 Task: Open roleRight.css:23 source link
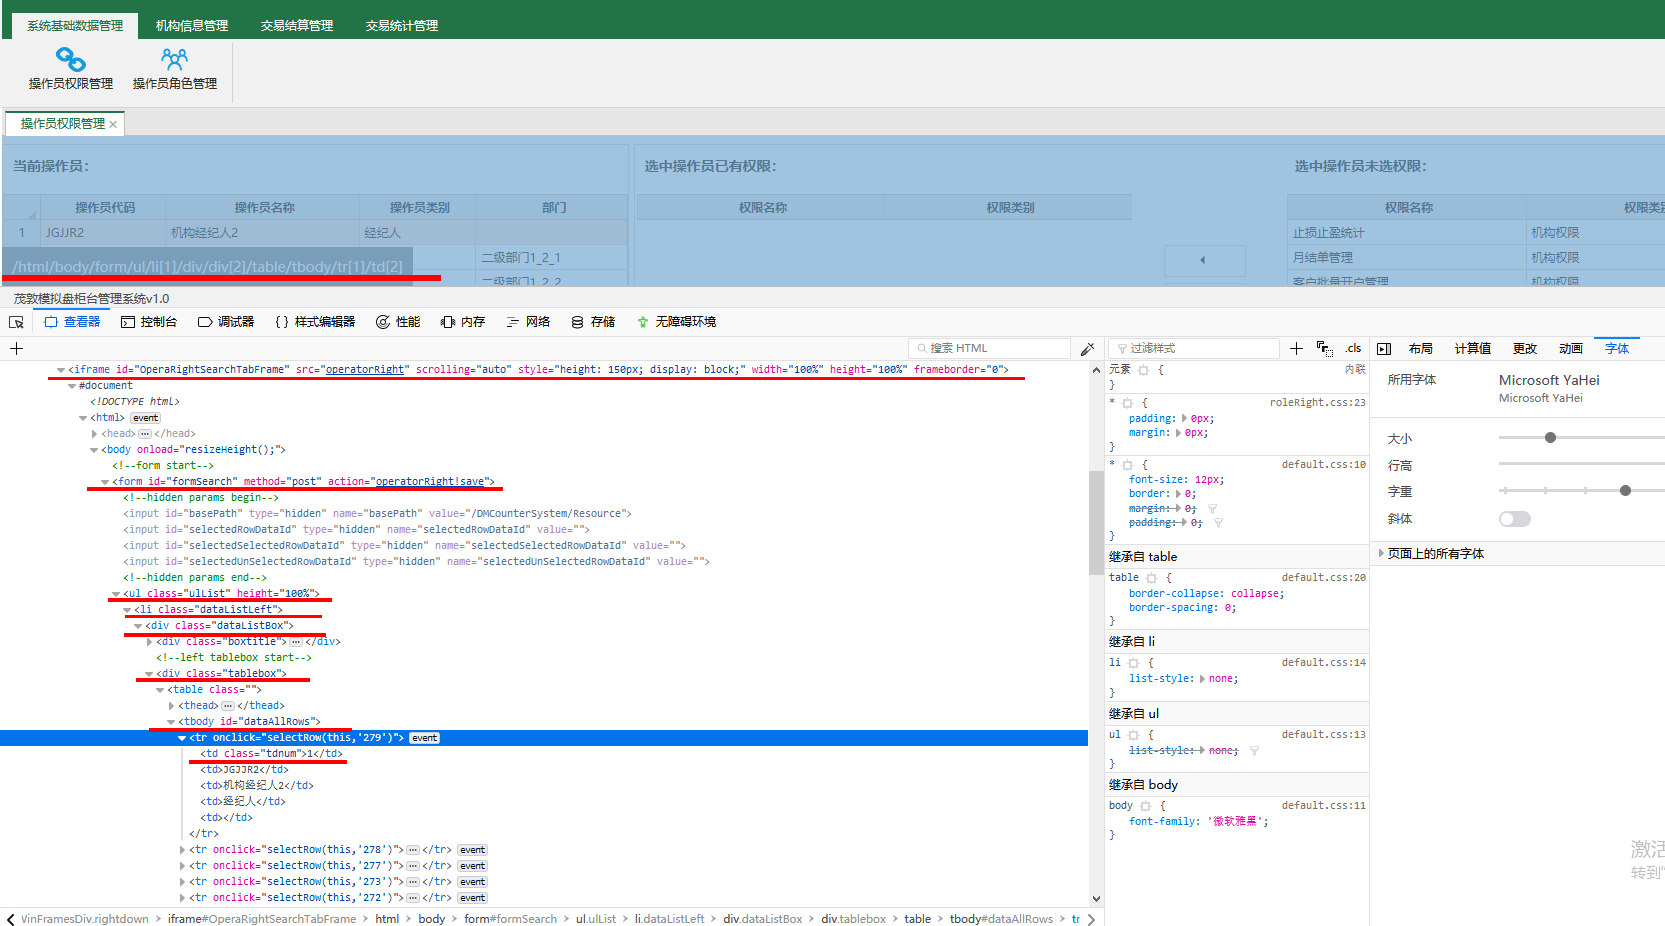point(1317,403)
